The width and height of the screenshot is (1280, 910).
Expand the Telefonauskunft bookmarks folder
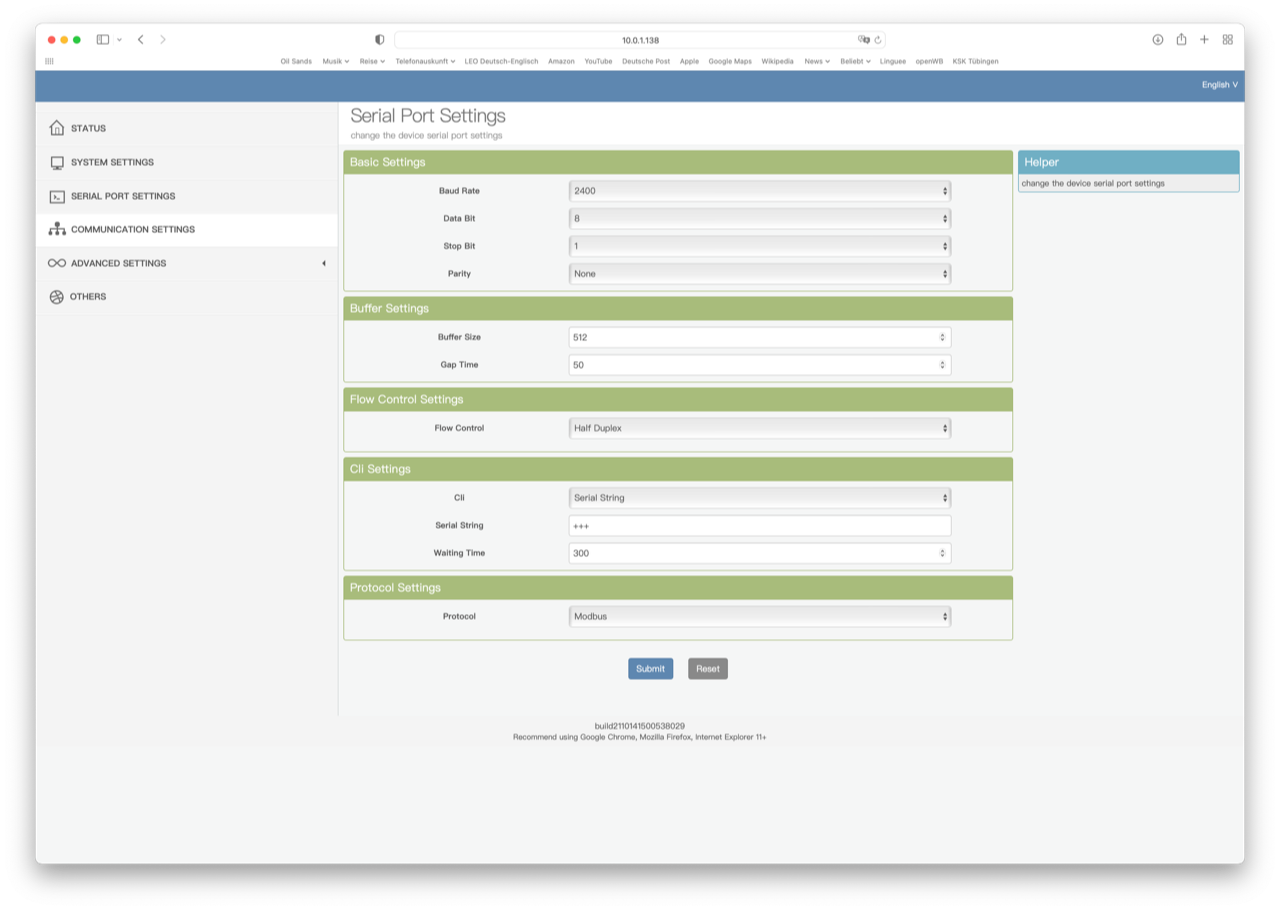[425, 61]
